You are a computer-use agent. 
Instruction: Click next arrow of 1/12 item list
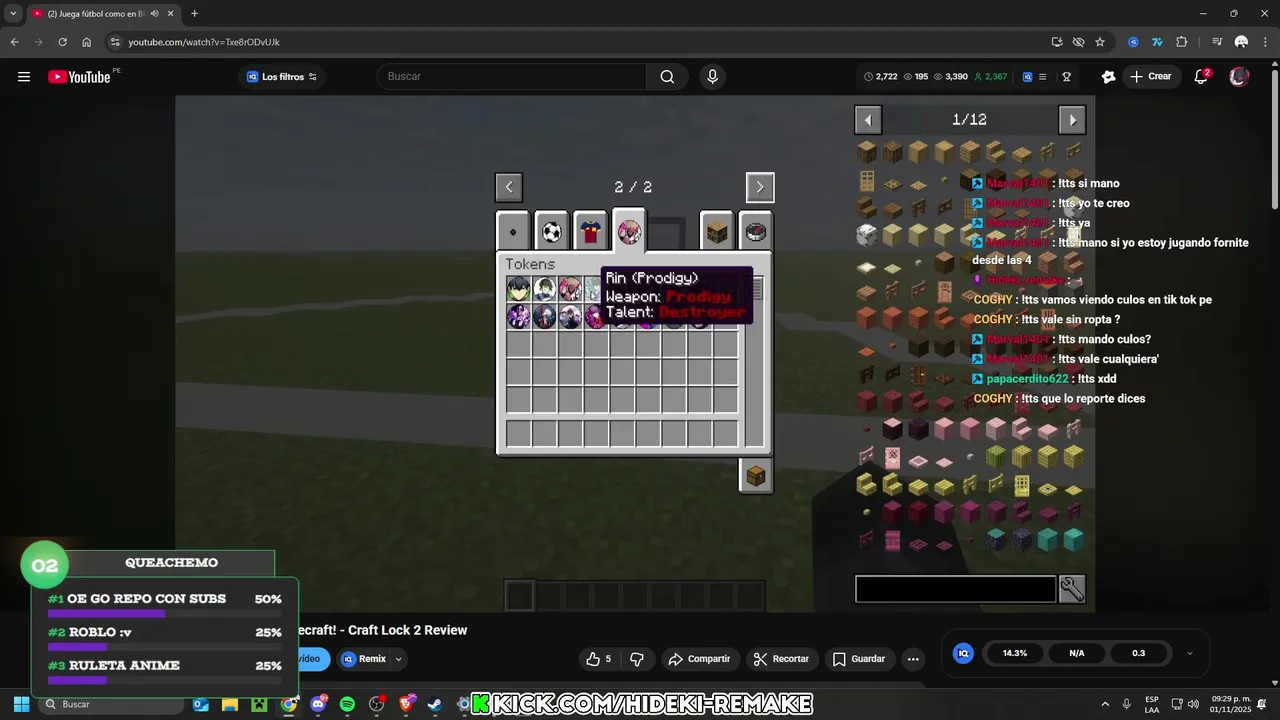1072,120
